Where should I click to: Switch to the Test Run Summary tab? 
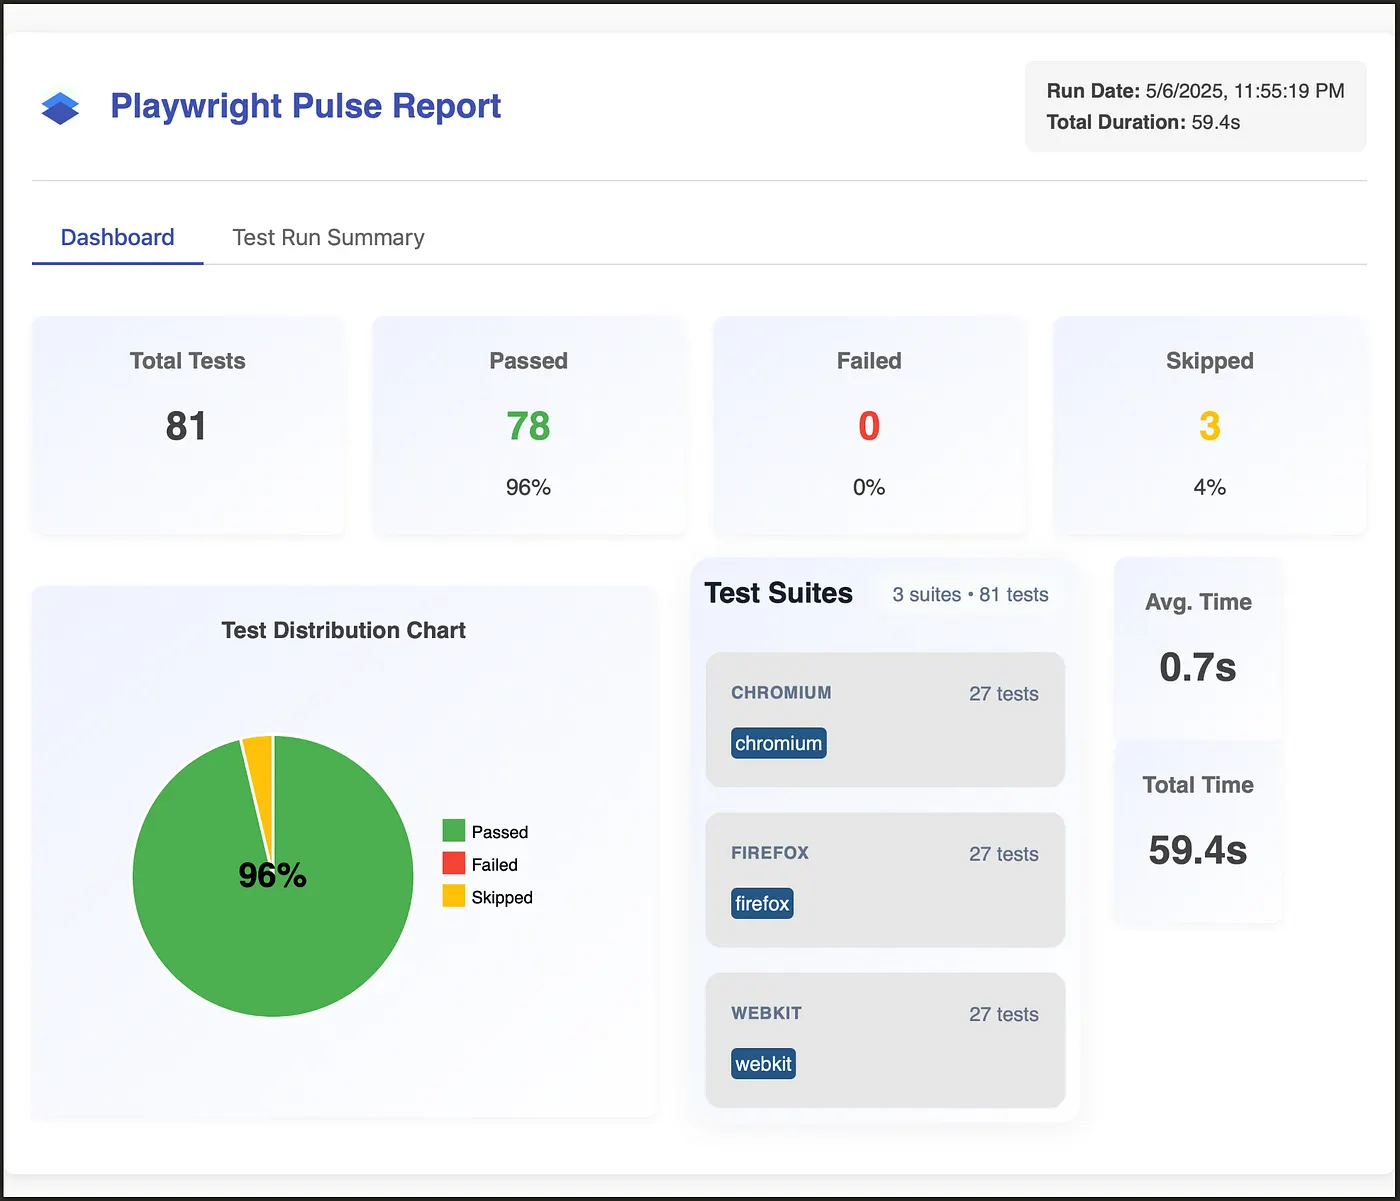coord(328,237)
